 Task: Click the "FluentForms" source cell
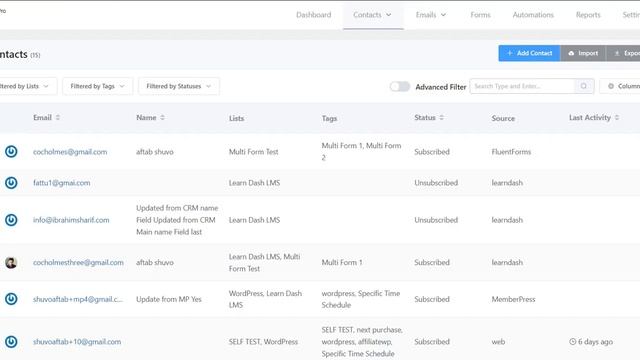pos(511,152)
